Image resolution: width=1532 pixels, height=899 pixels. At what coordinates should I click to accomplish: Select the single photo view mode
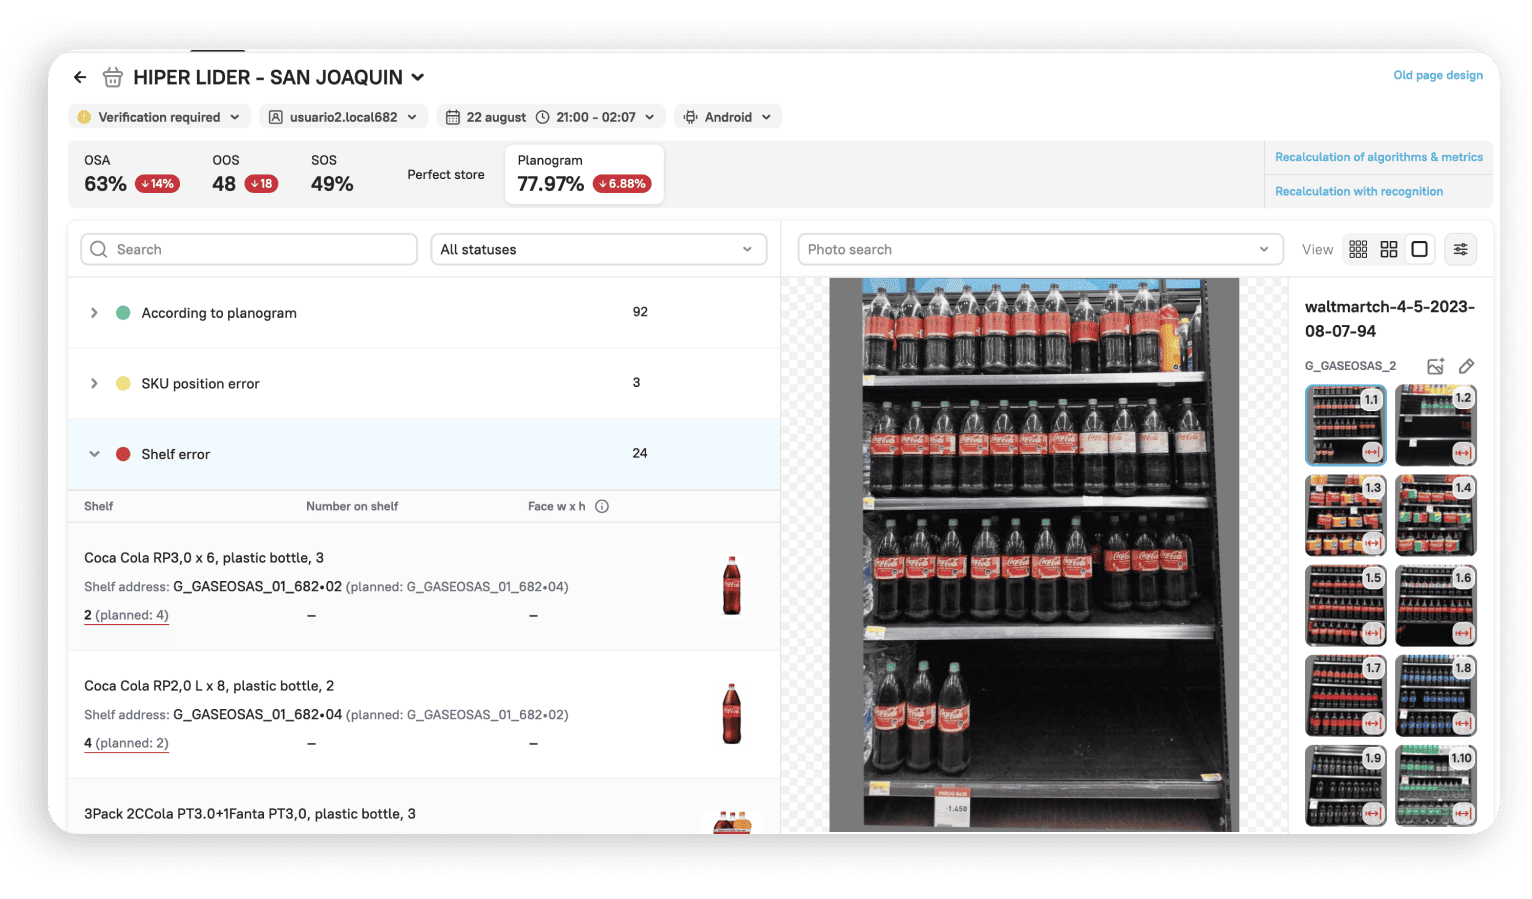pyautogui.click(x=1419, y=249)
